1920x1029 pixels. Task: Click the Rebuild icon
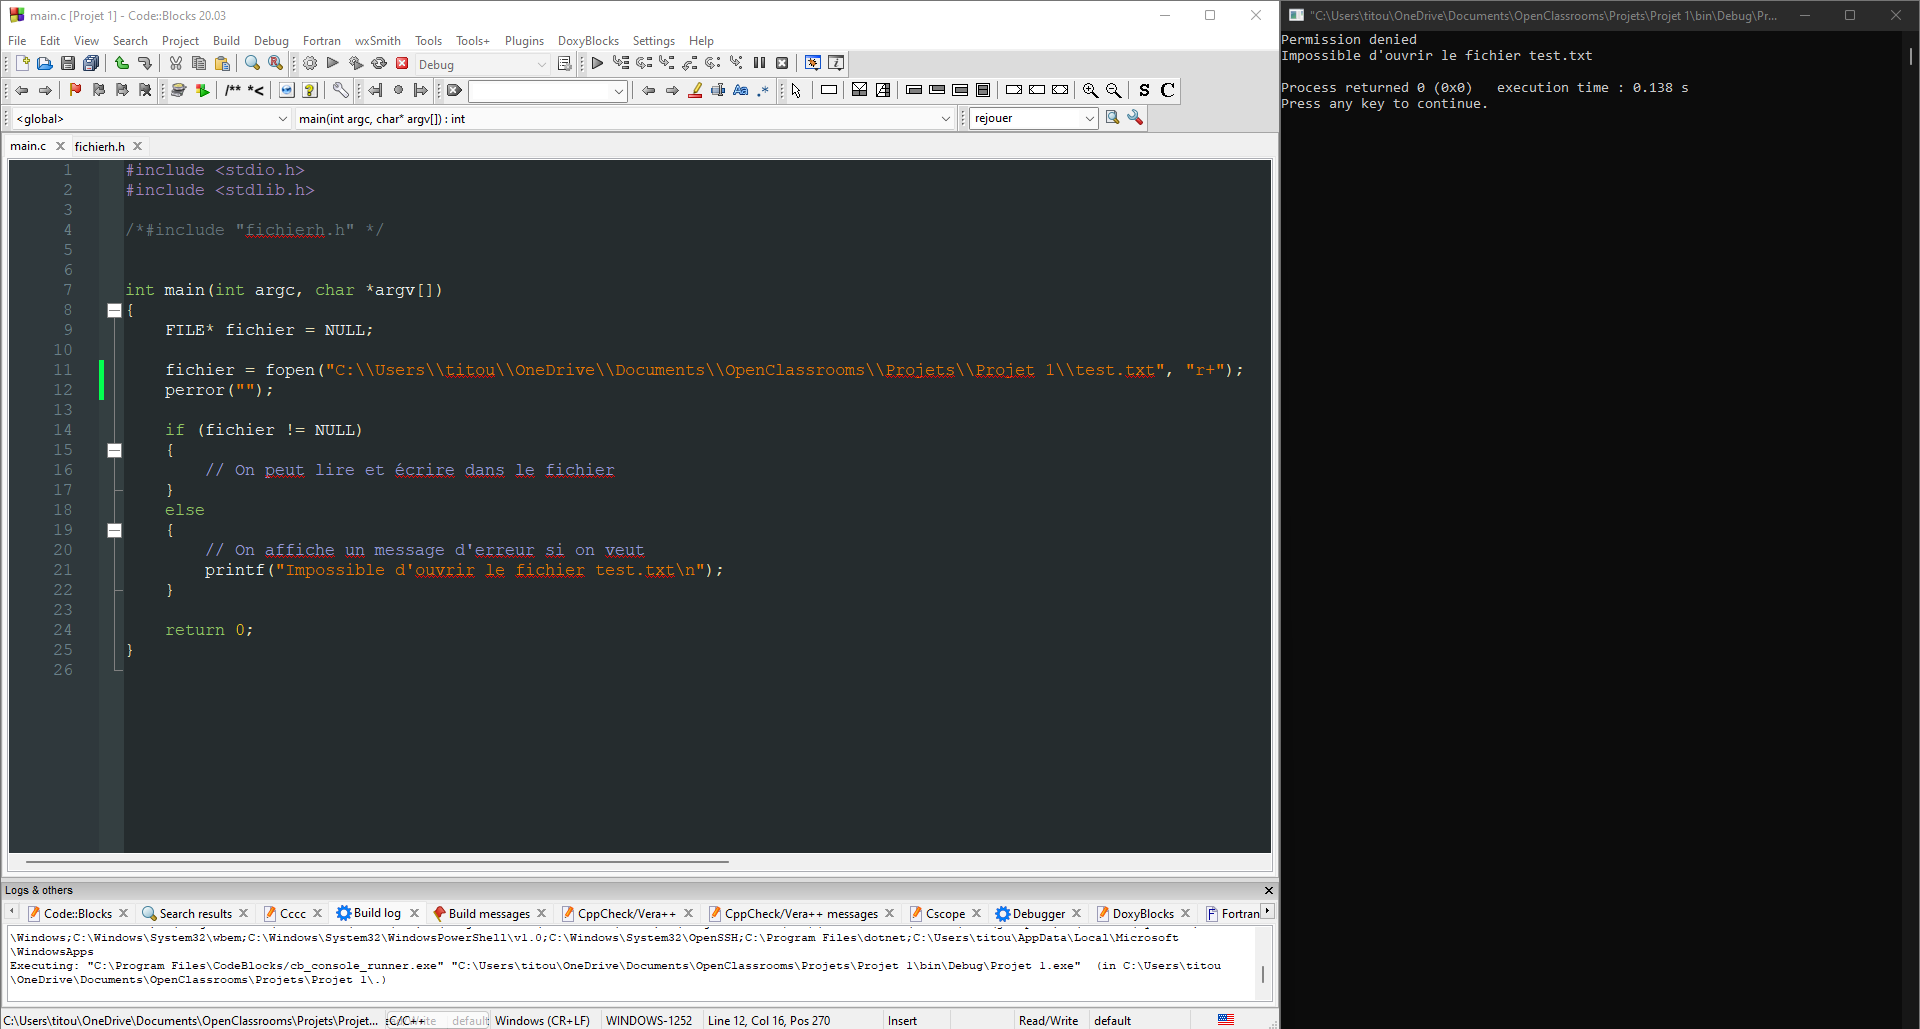click(379, 63)
